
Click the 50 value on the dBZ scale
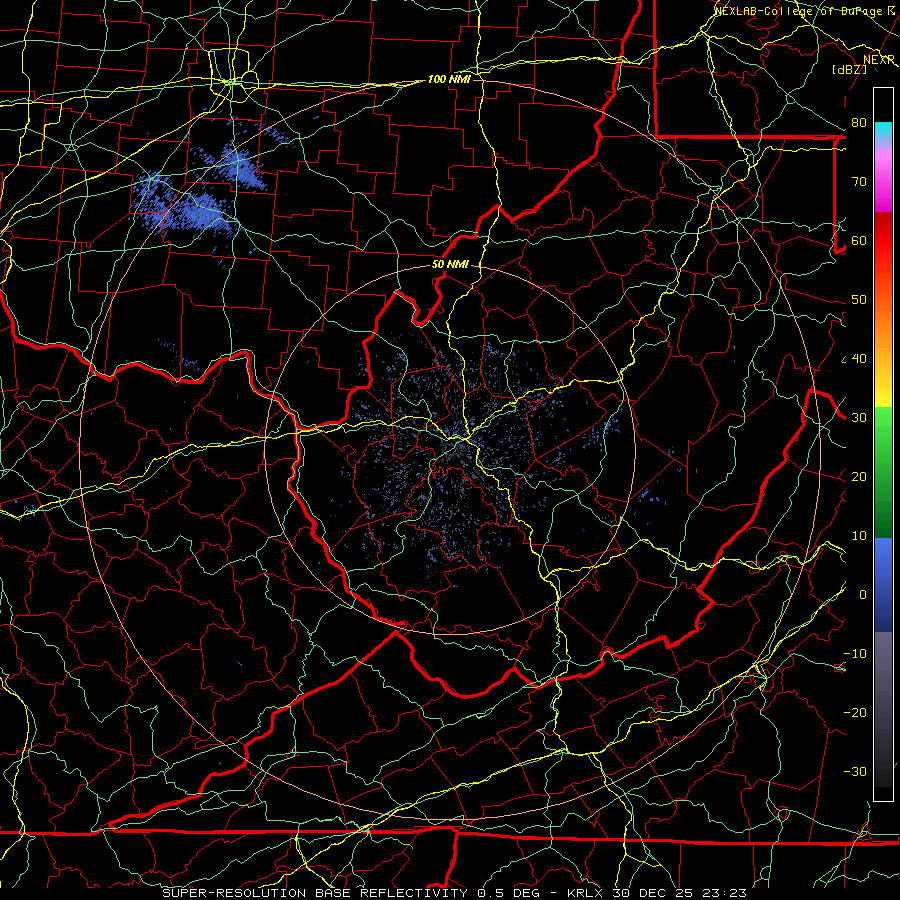[859, 300]
